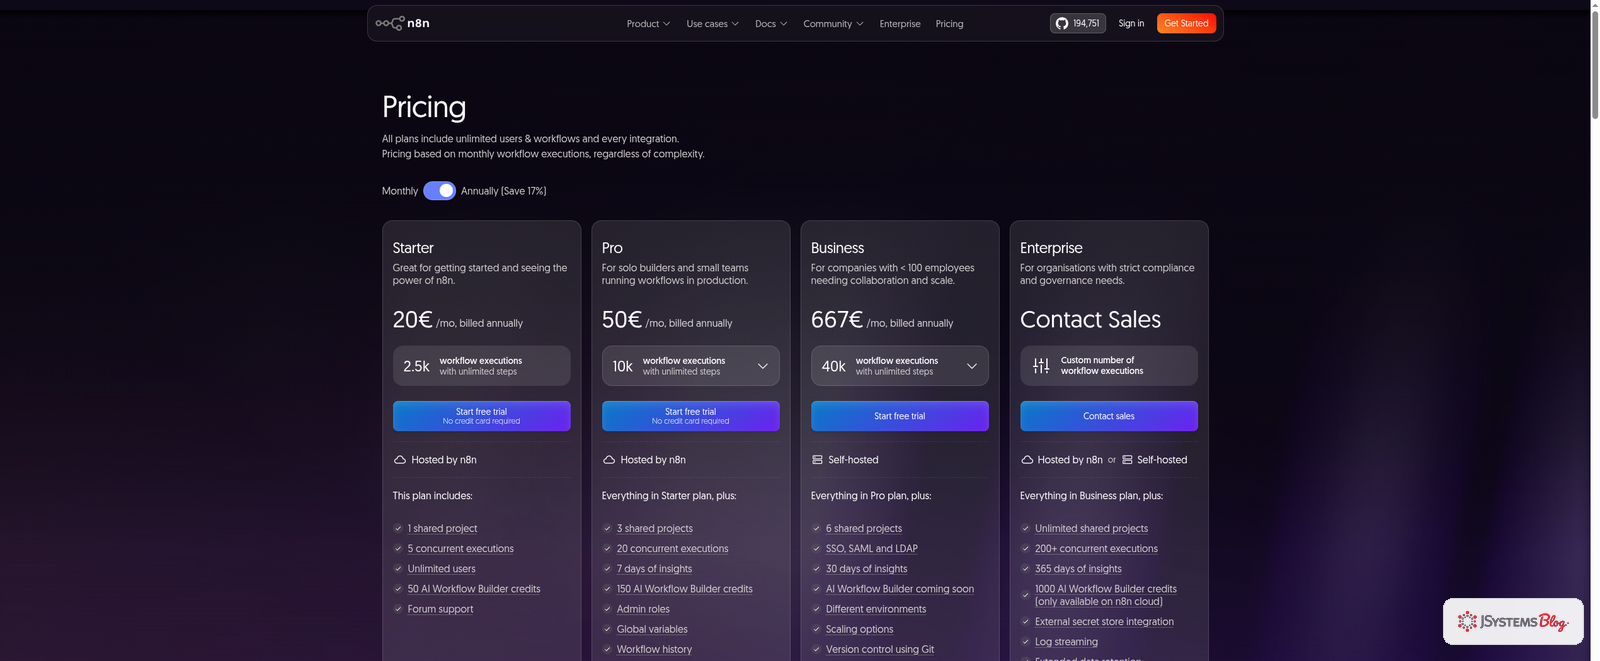Image resolution: width=1600 pixels, height=661 pixels.
Task: Select the Monthly billing label
Action: pos(400,191)
